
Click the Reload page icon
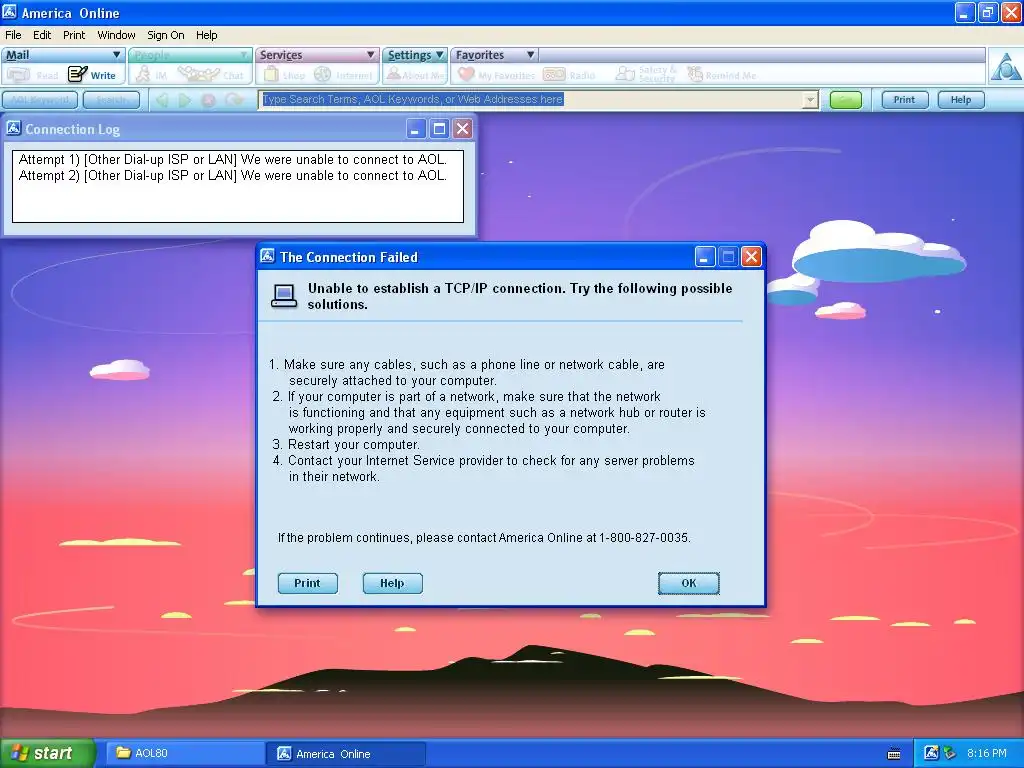click(x=234, y=100)
